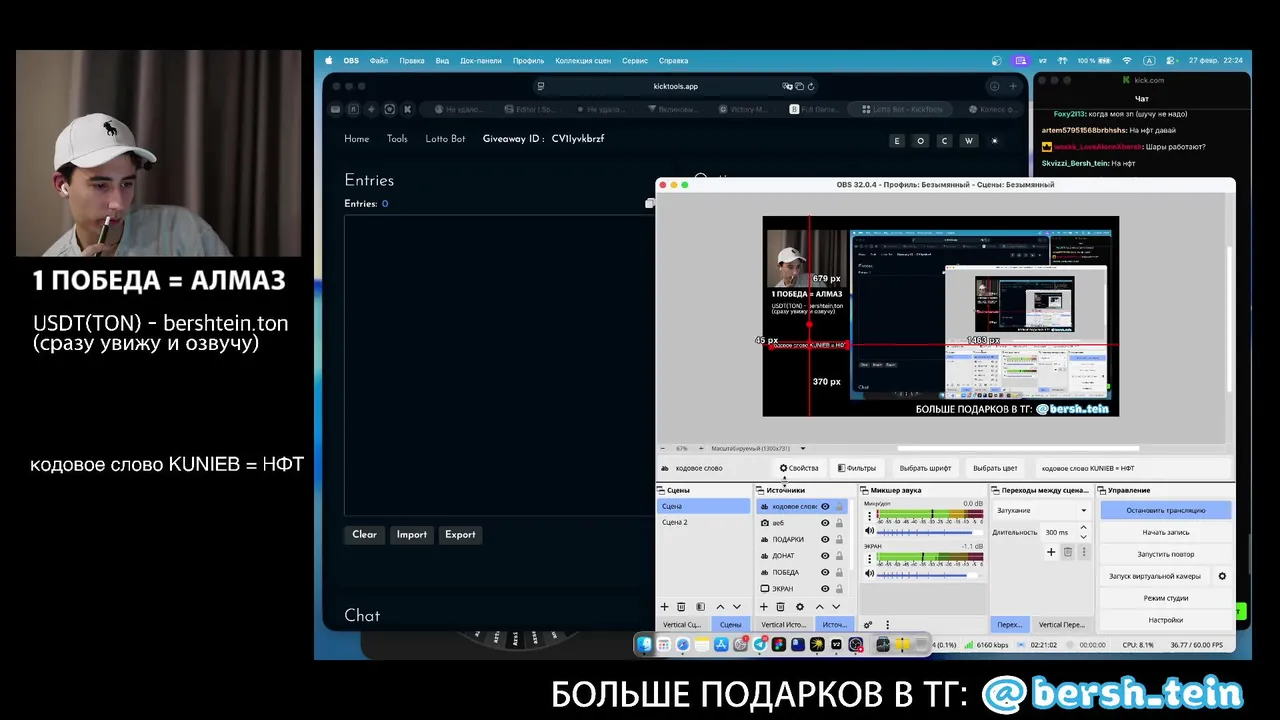Hide the ПОБЕДА source
Viewport: 1280px width, 720px height.
click(x=825, y=573)
